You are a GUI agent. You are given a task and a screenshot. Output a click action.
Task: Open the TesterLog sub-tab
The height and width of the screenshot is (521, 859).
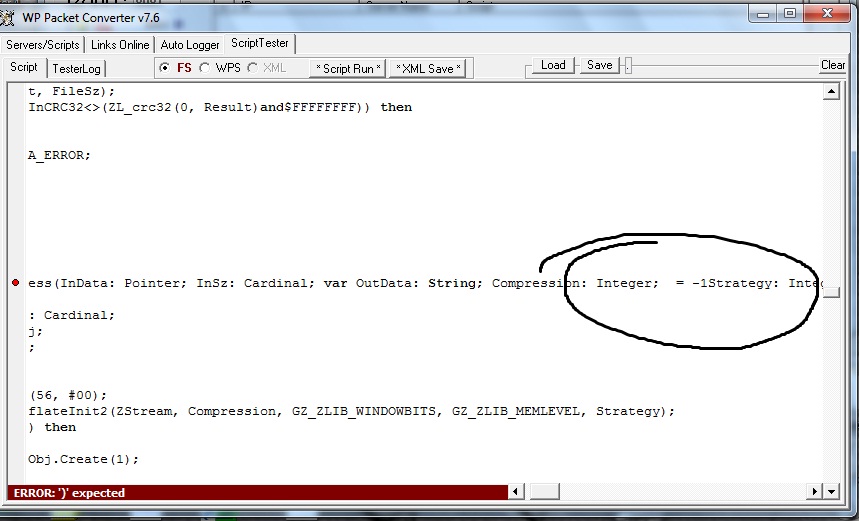pyautogui.click(x=77, y=69)
